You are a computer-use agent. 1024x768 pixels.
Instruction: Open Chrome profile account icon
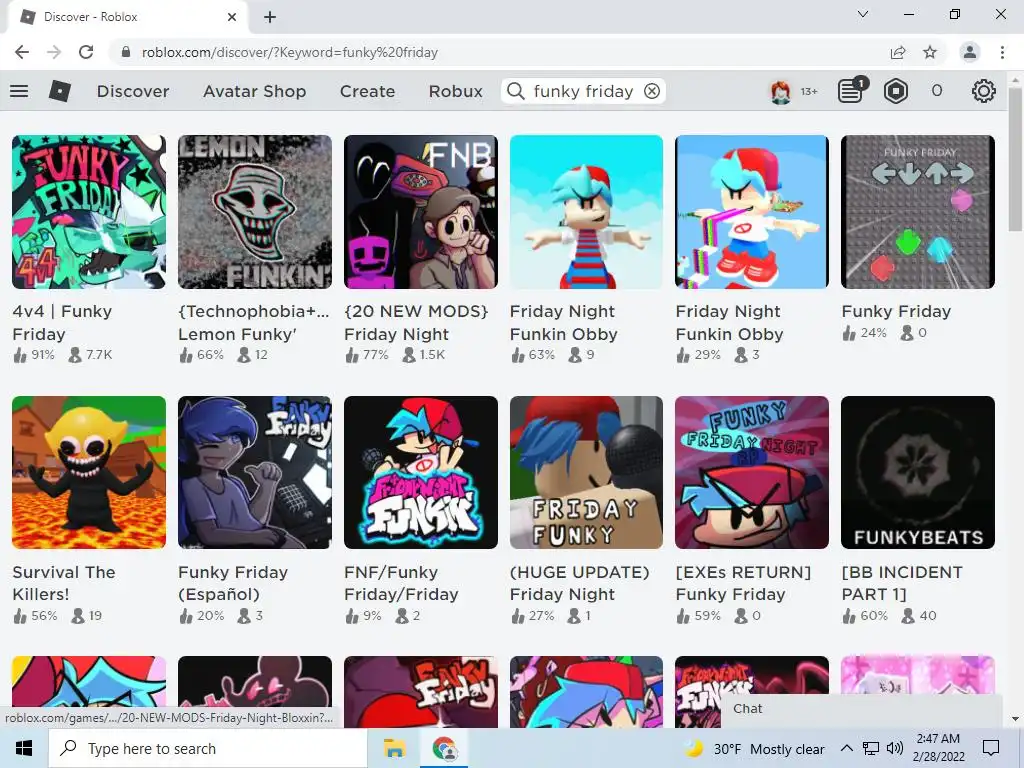pos(970,52)
